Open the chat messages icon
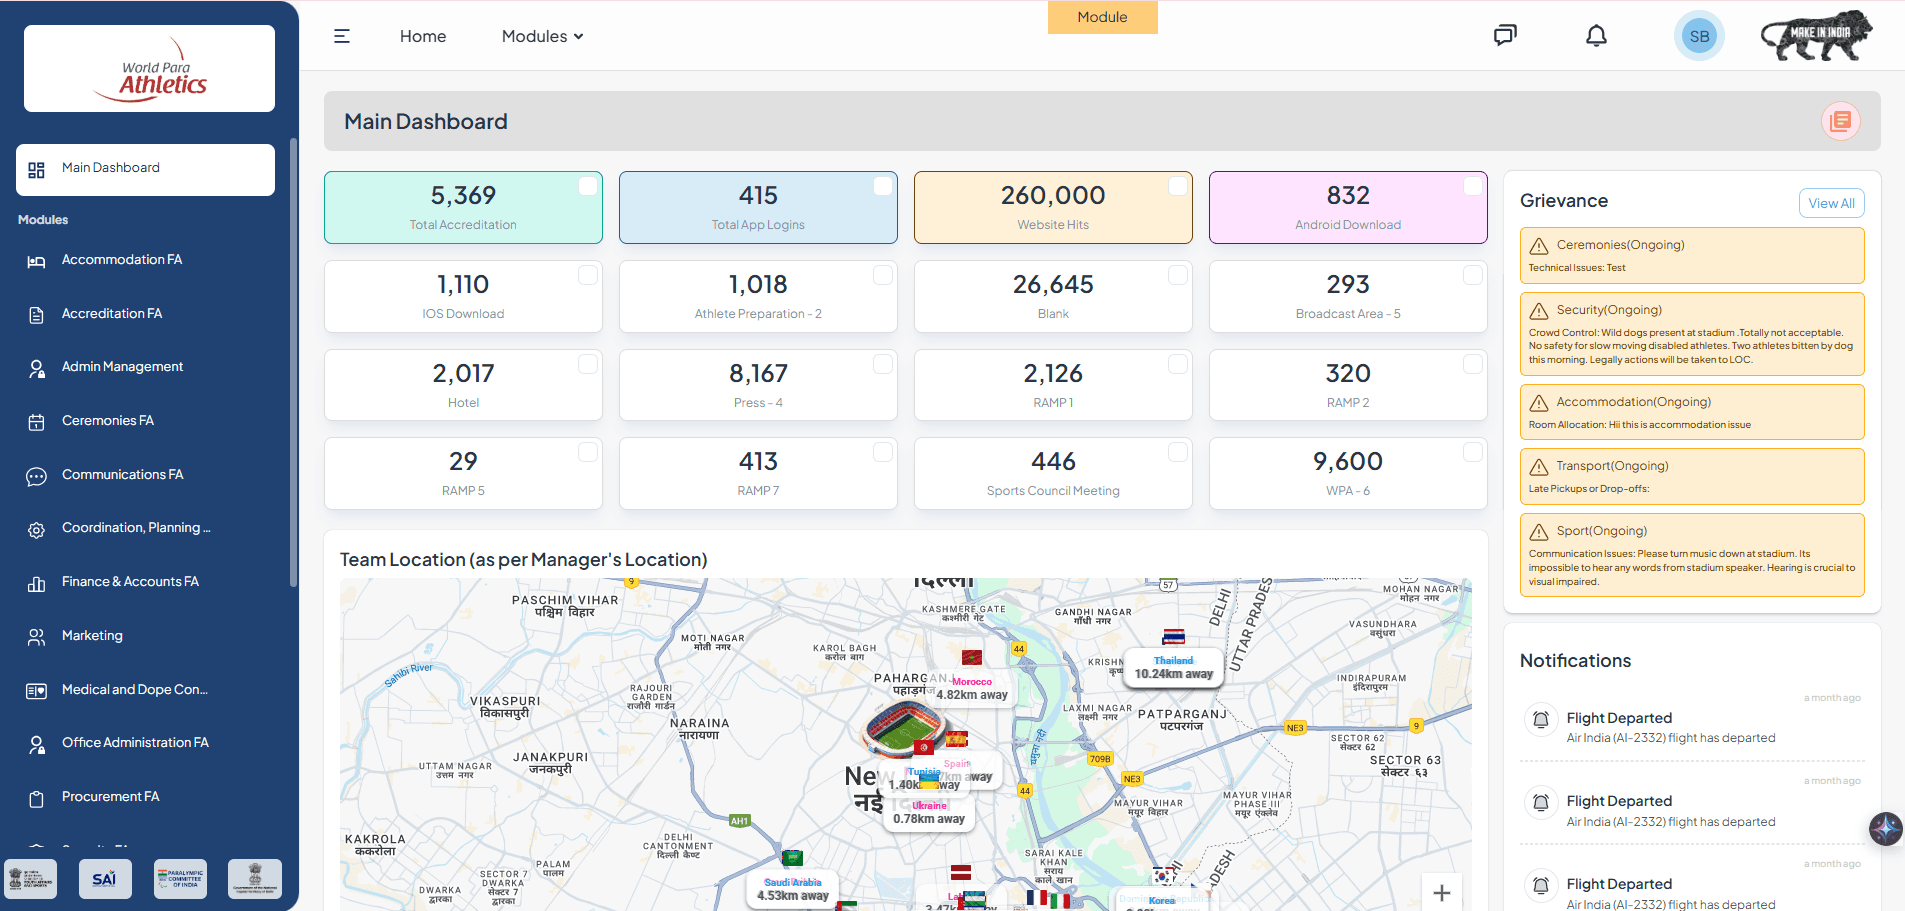This screenshot has height=911, width=1905. pyautogui.click(x=1504, y=36)
